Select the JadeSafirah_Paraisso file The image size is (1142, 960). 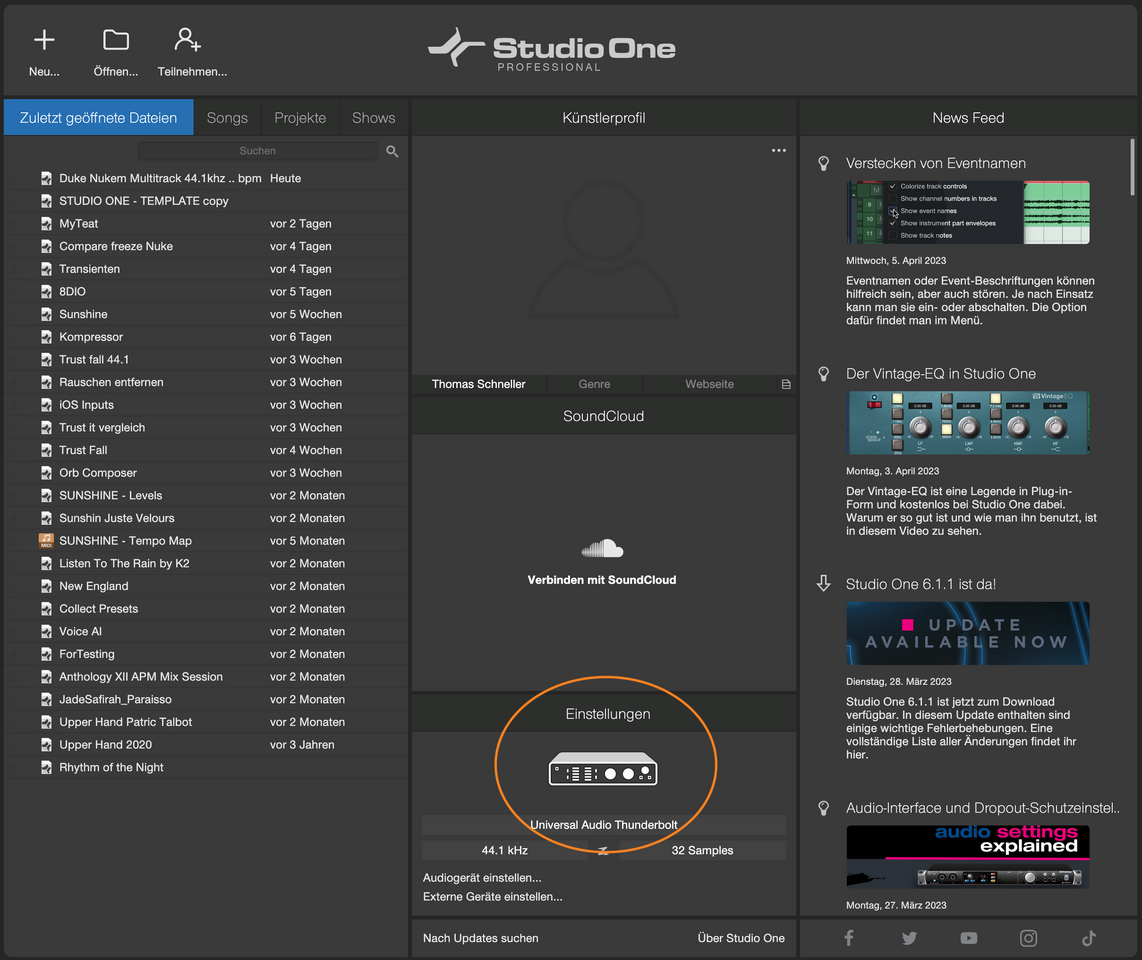tap(205, 699)
